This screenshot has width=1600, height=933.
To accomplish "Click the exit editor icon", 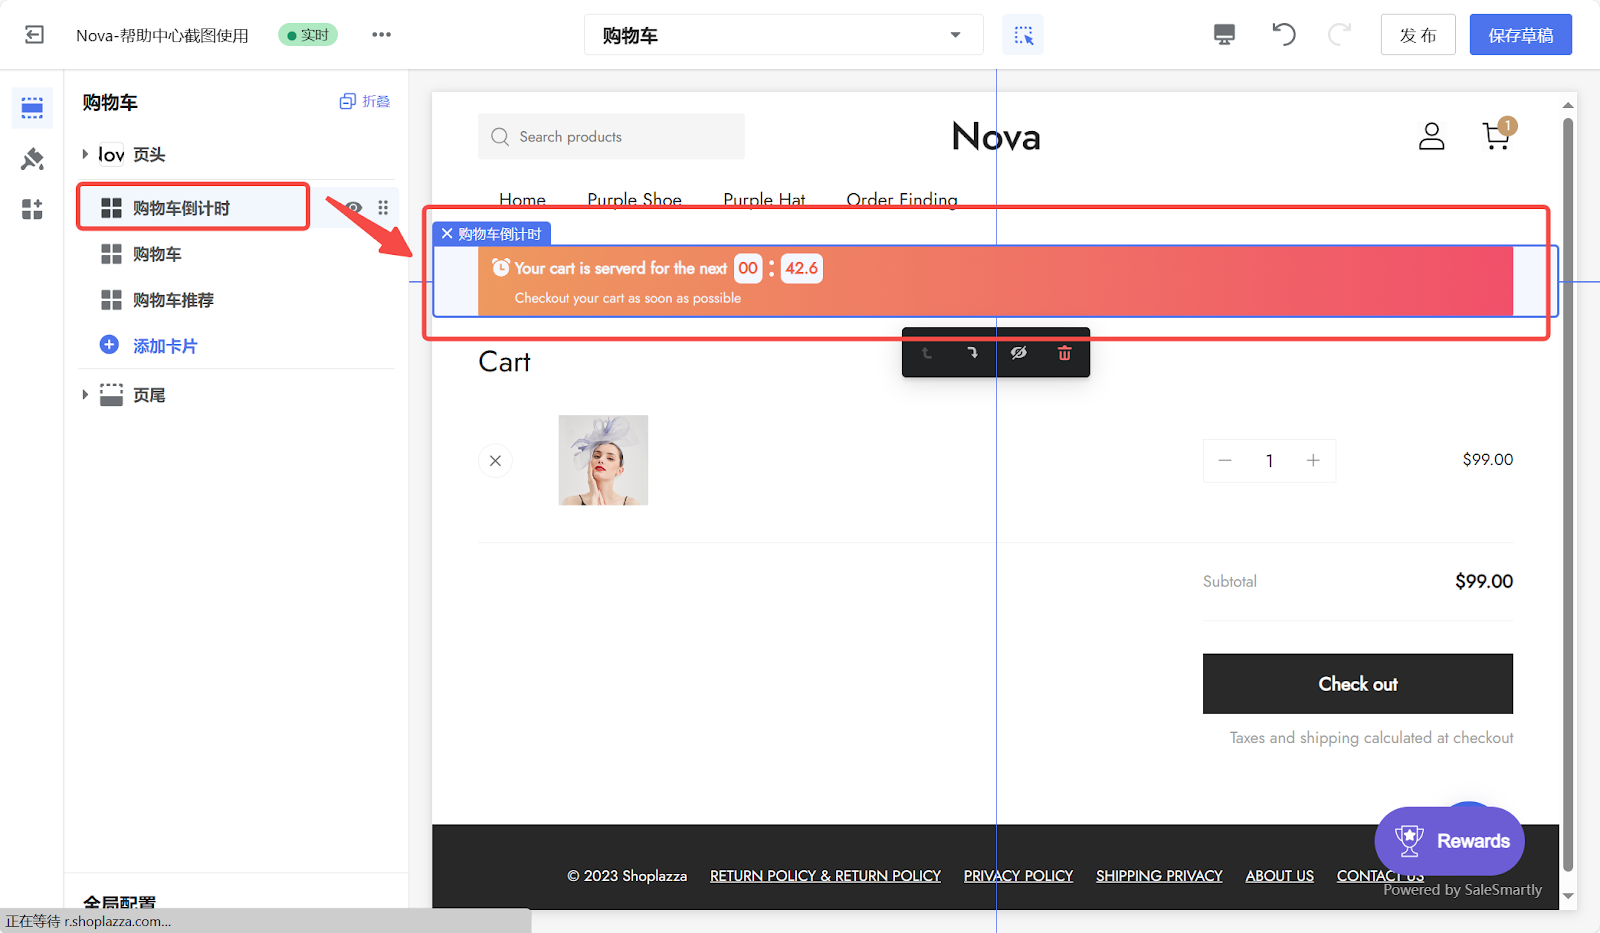I will tap(34, 35).
